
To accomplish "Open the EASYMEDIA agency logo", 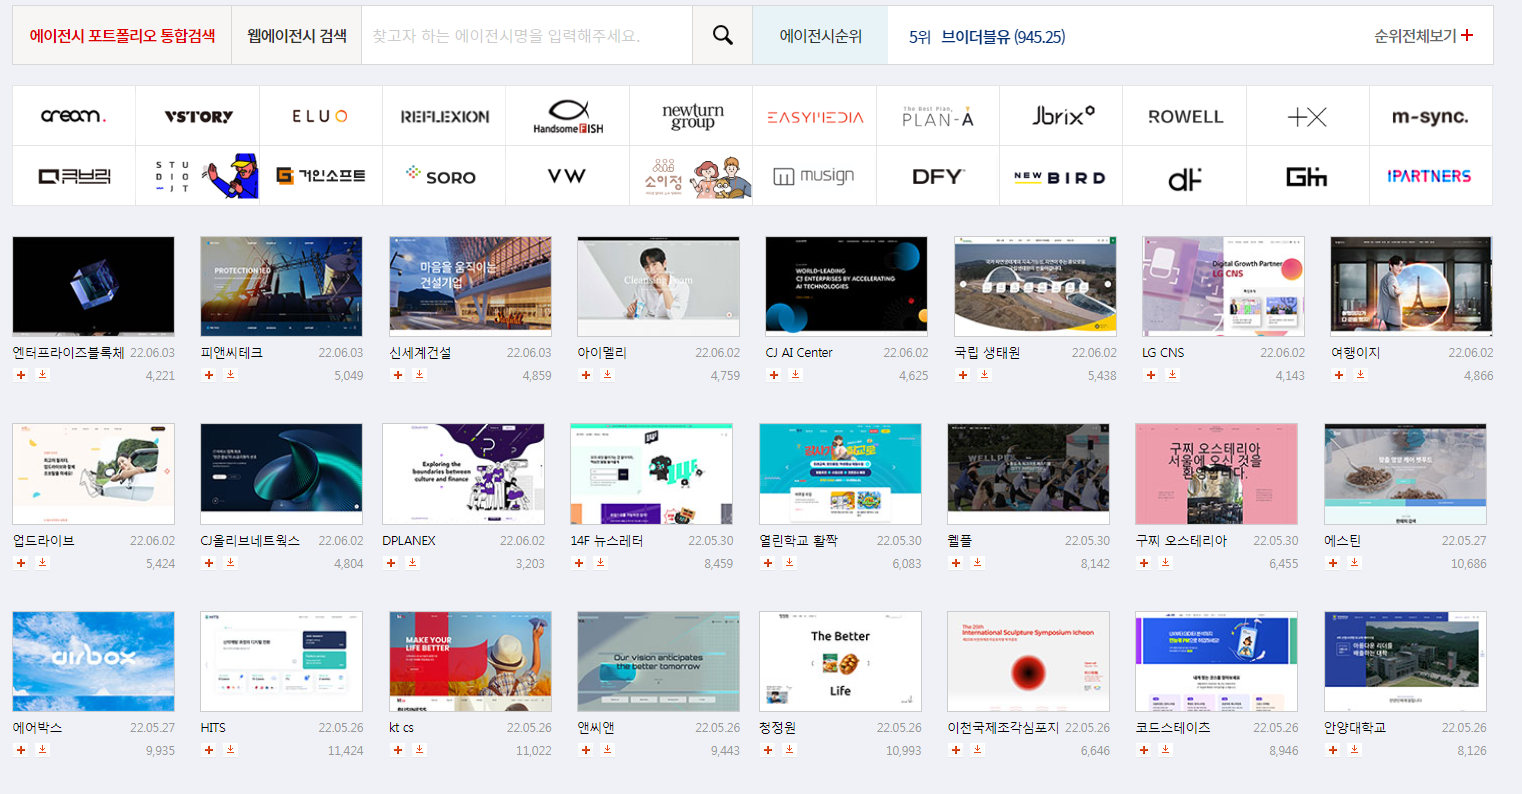I will tap(814, 116).
